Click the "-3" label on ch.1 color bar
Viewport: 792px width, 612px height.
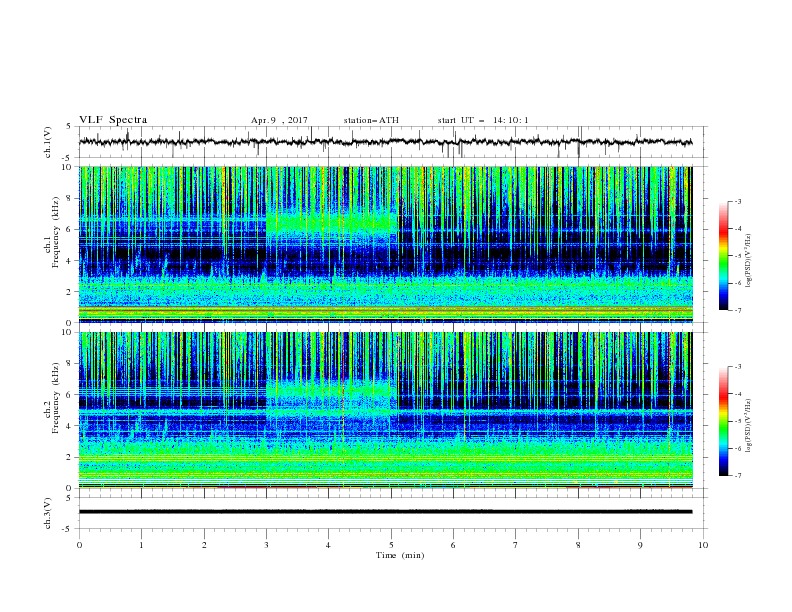coord(738,201)
